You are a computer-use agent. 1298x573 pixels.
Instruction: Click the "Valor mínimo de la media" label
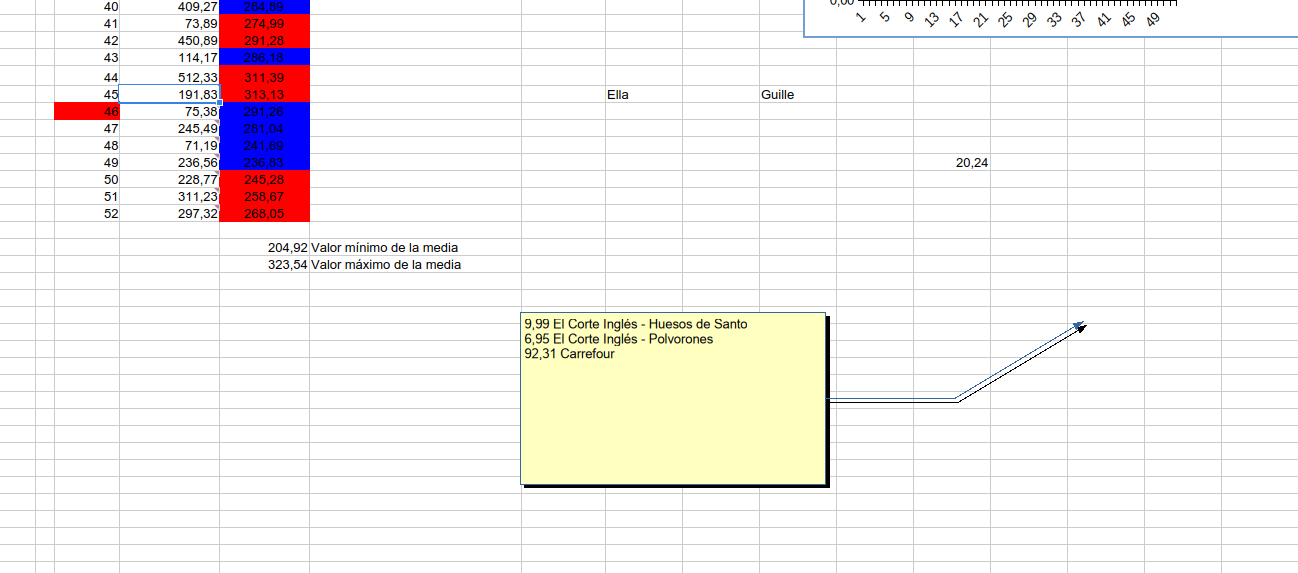click(384, 247)
